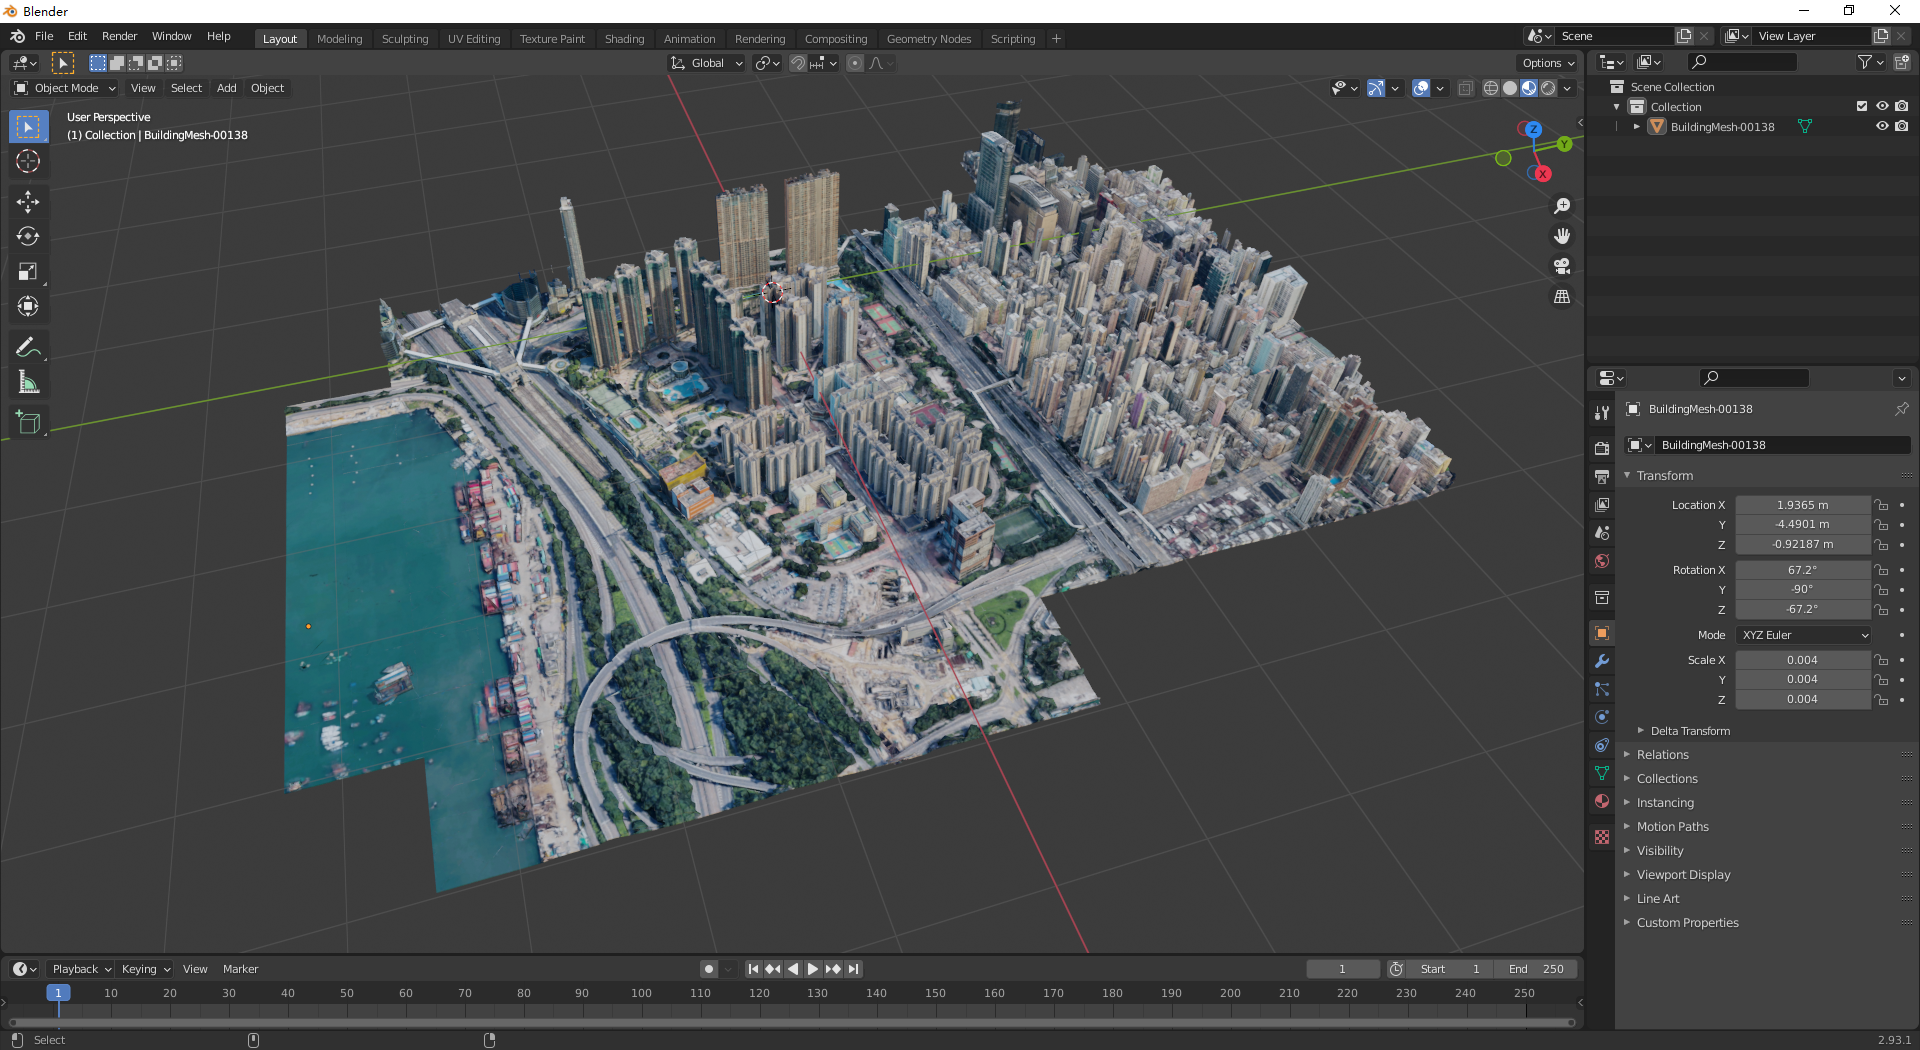1920x1050 pixels.
Task: Activate the Annotate tool
Action: 28,347
